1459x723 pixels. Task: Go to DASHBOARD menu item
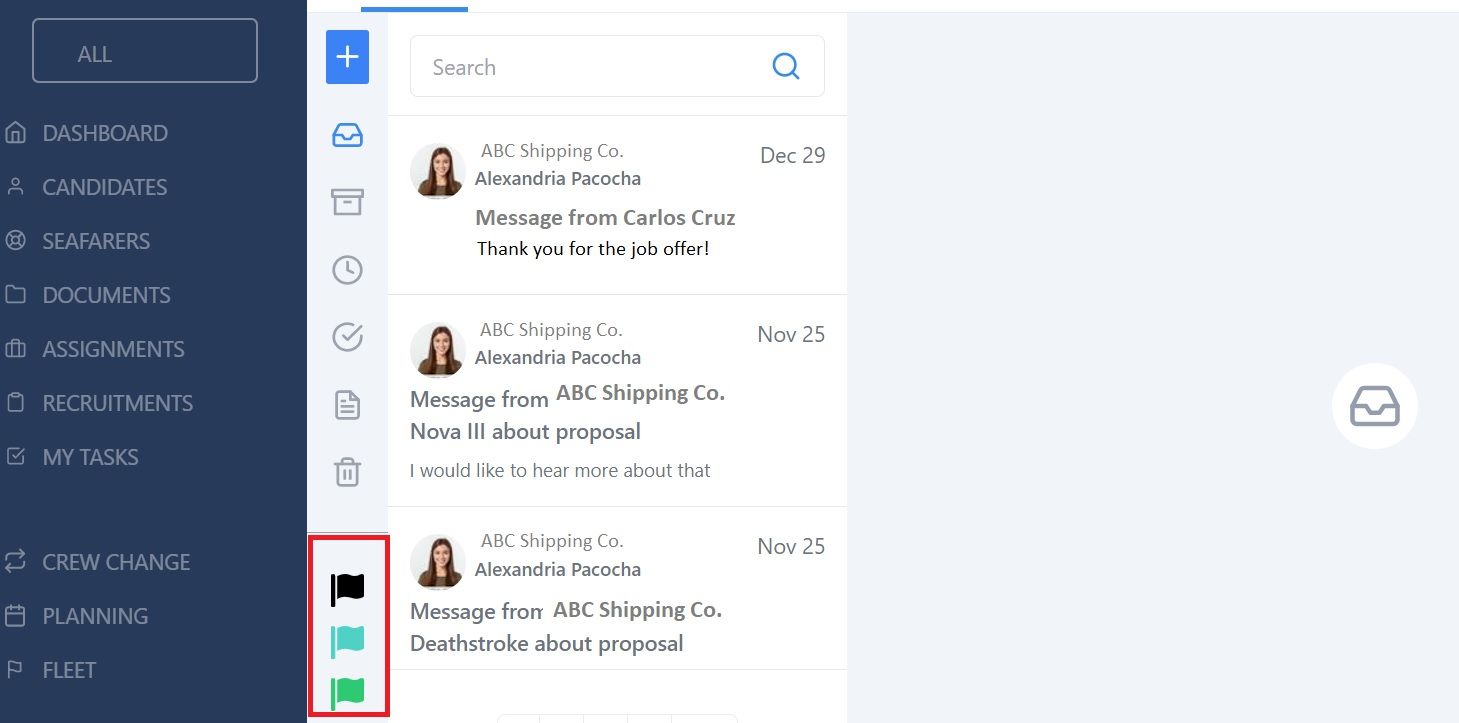(105, 133)
